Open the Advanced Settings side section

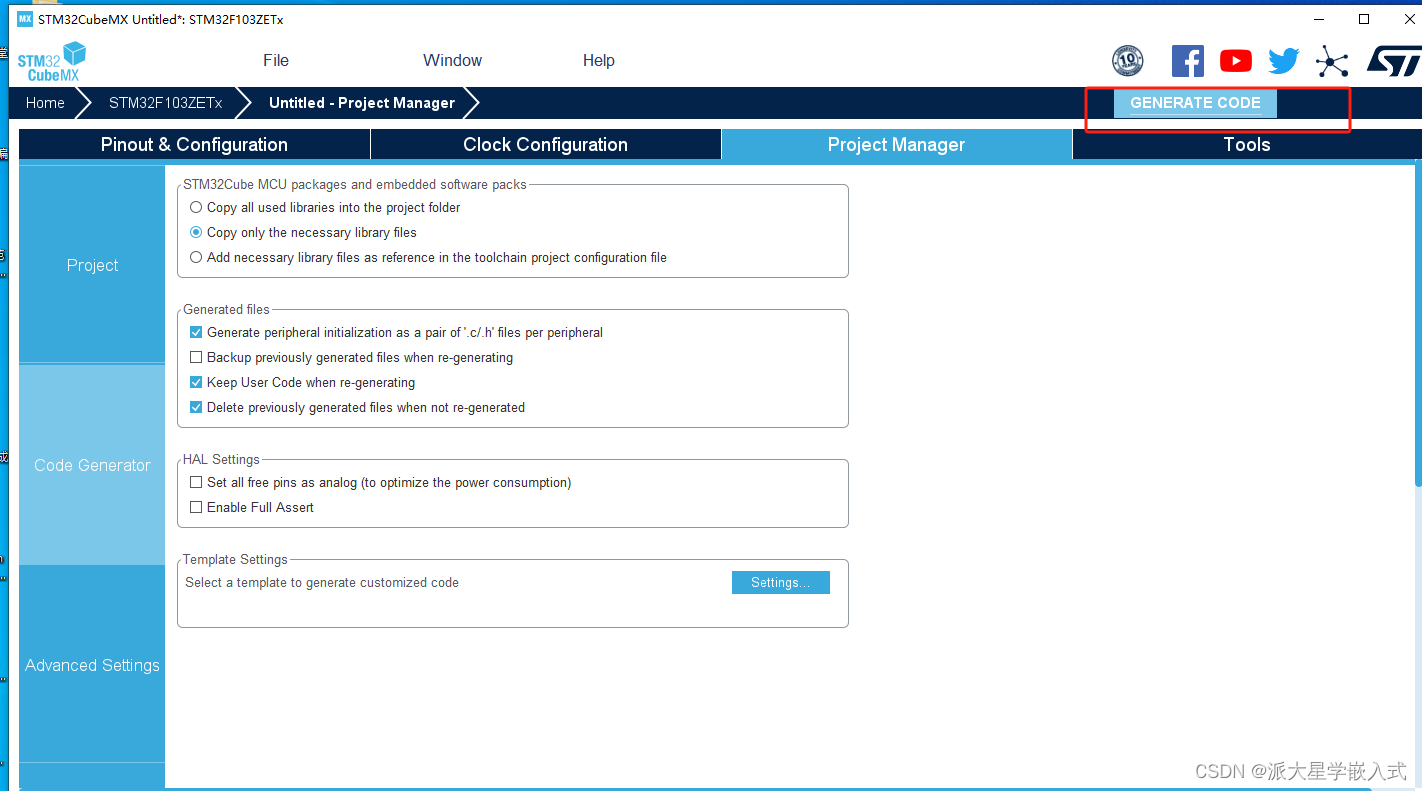click(92, 665)
